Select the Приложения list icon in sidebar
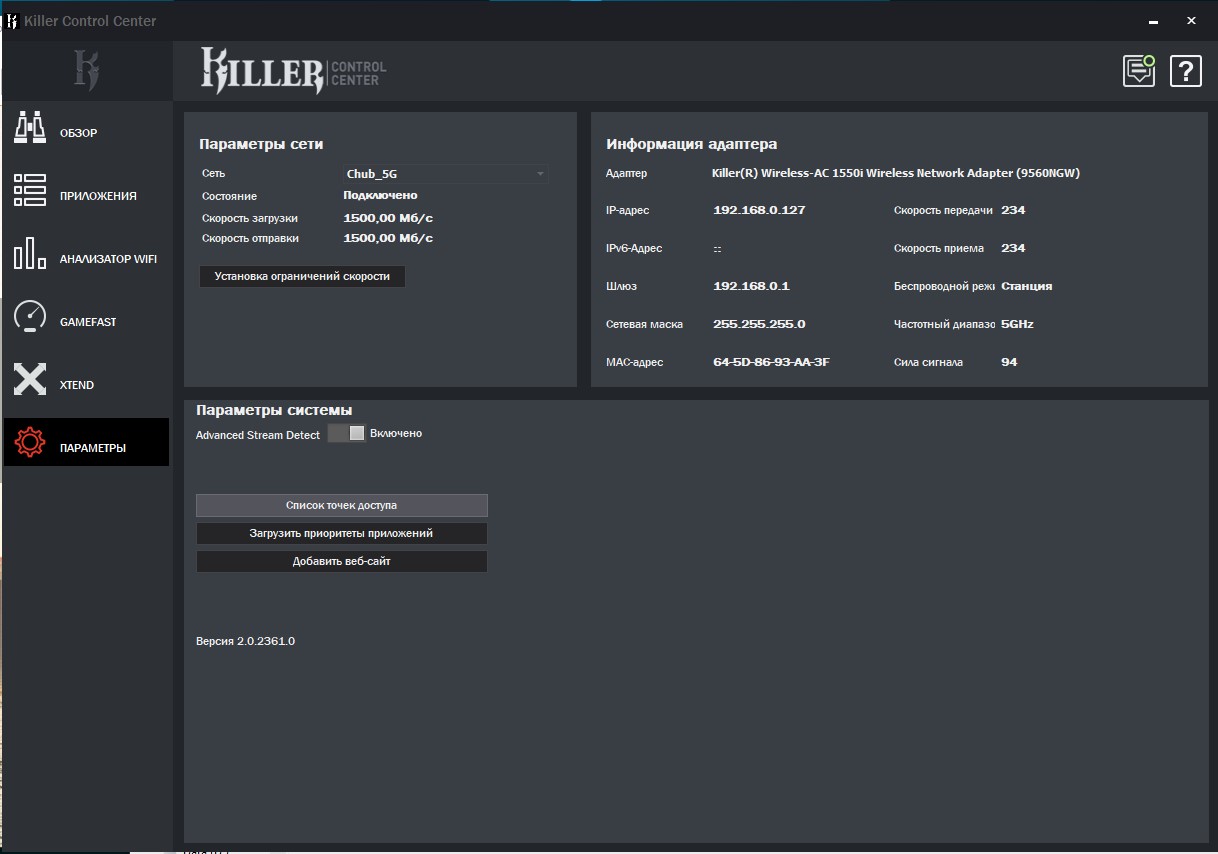 click(30, 190)
